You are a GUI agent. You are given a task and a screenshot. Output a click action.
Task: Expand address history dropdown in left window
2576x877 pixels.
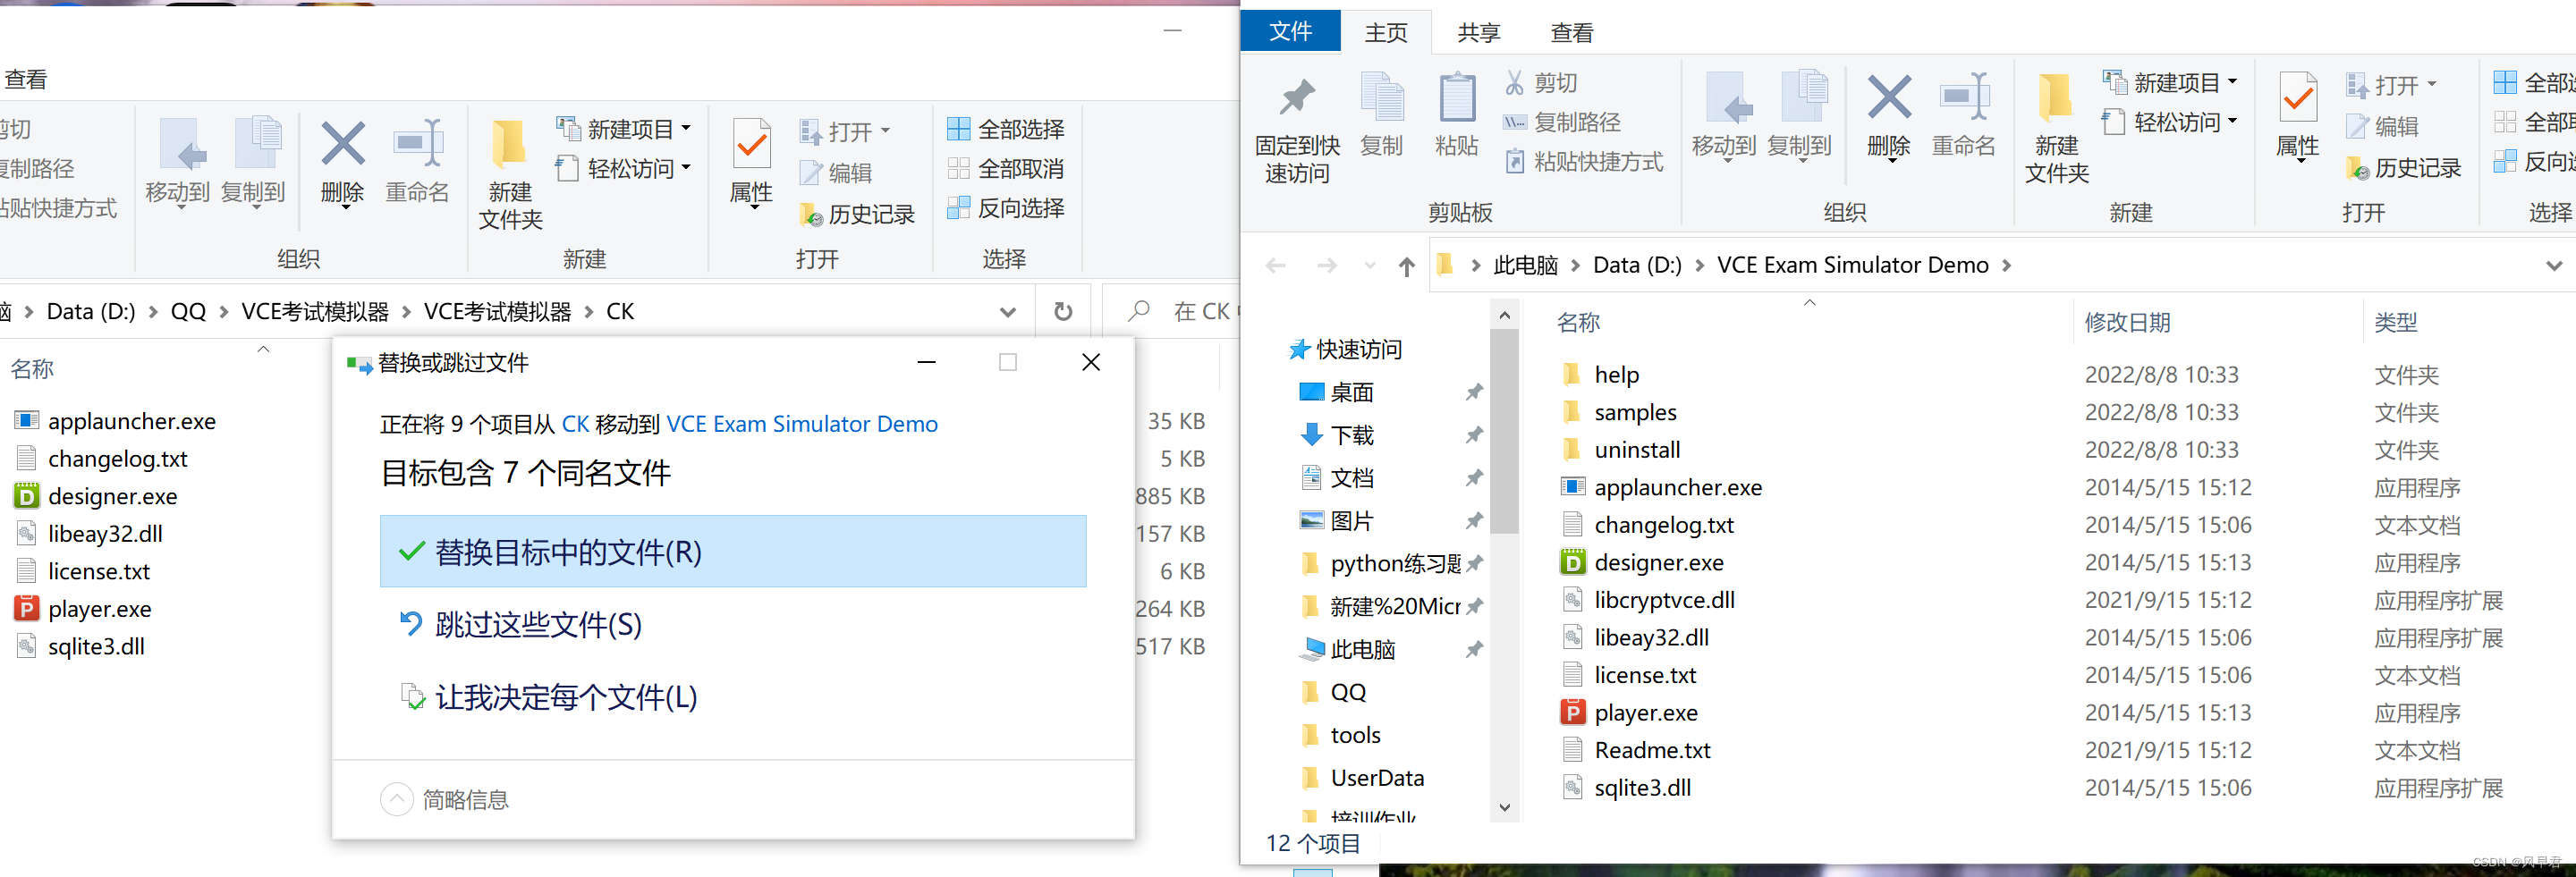1008,312
